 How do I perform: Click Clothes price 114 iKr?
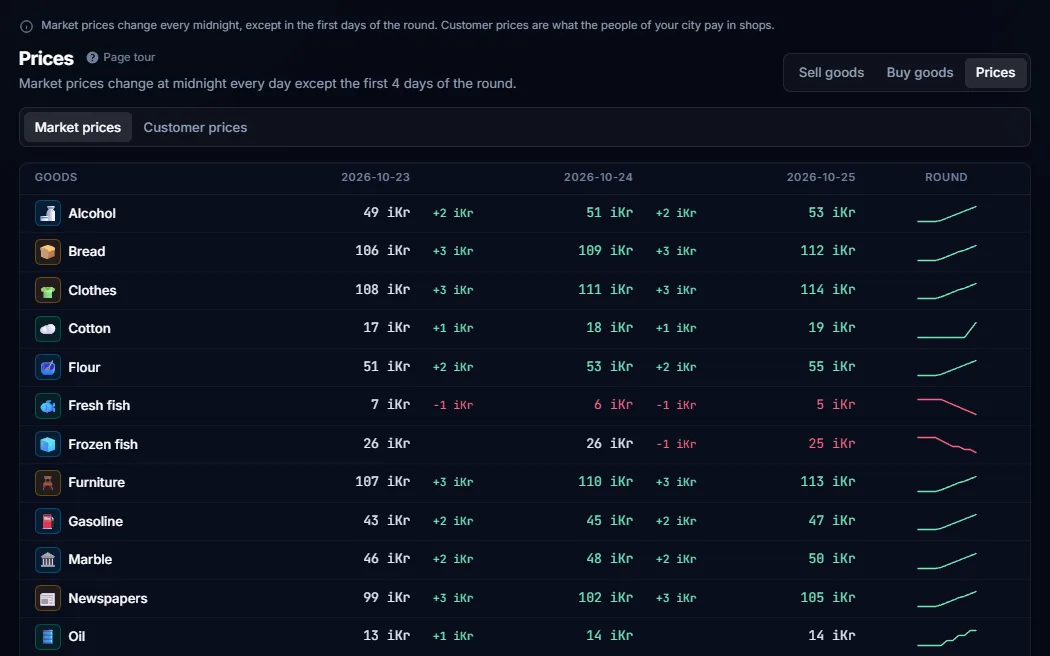[x=828, y=289]
